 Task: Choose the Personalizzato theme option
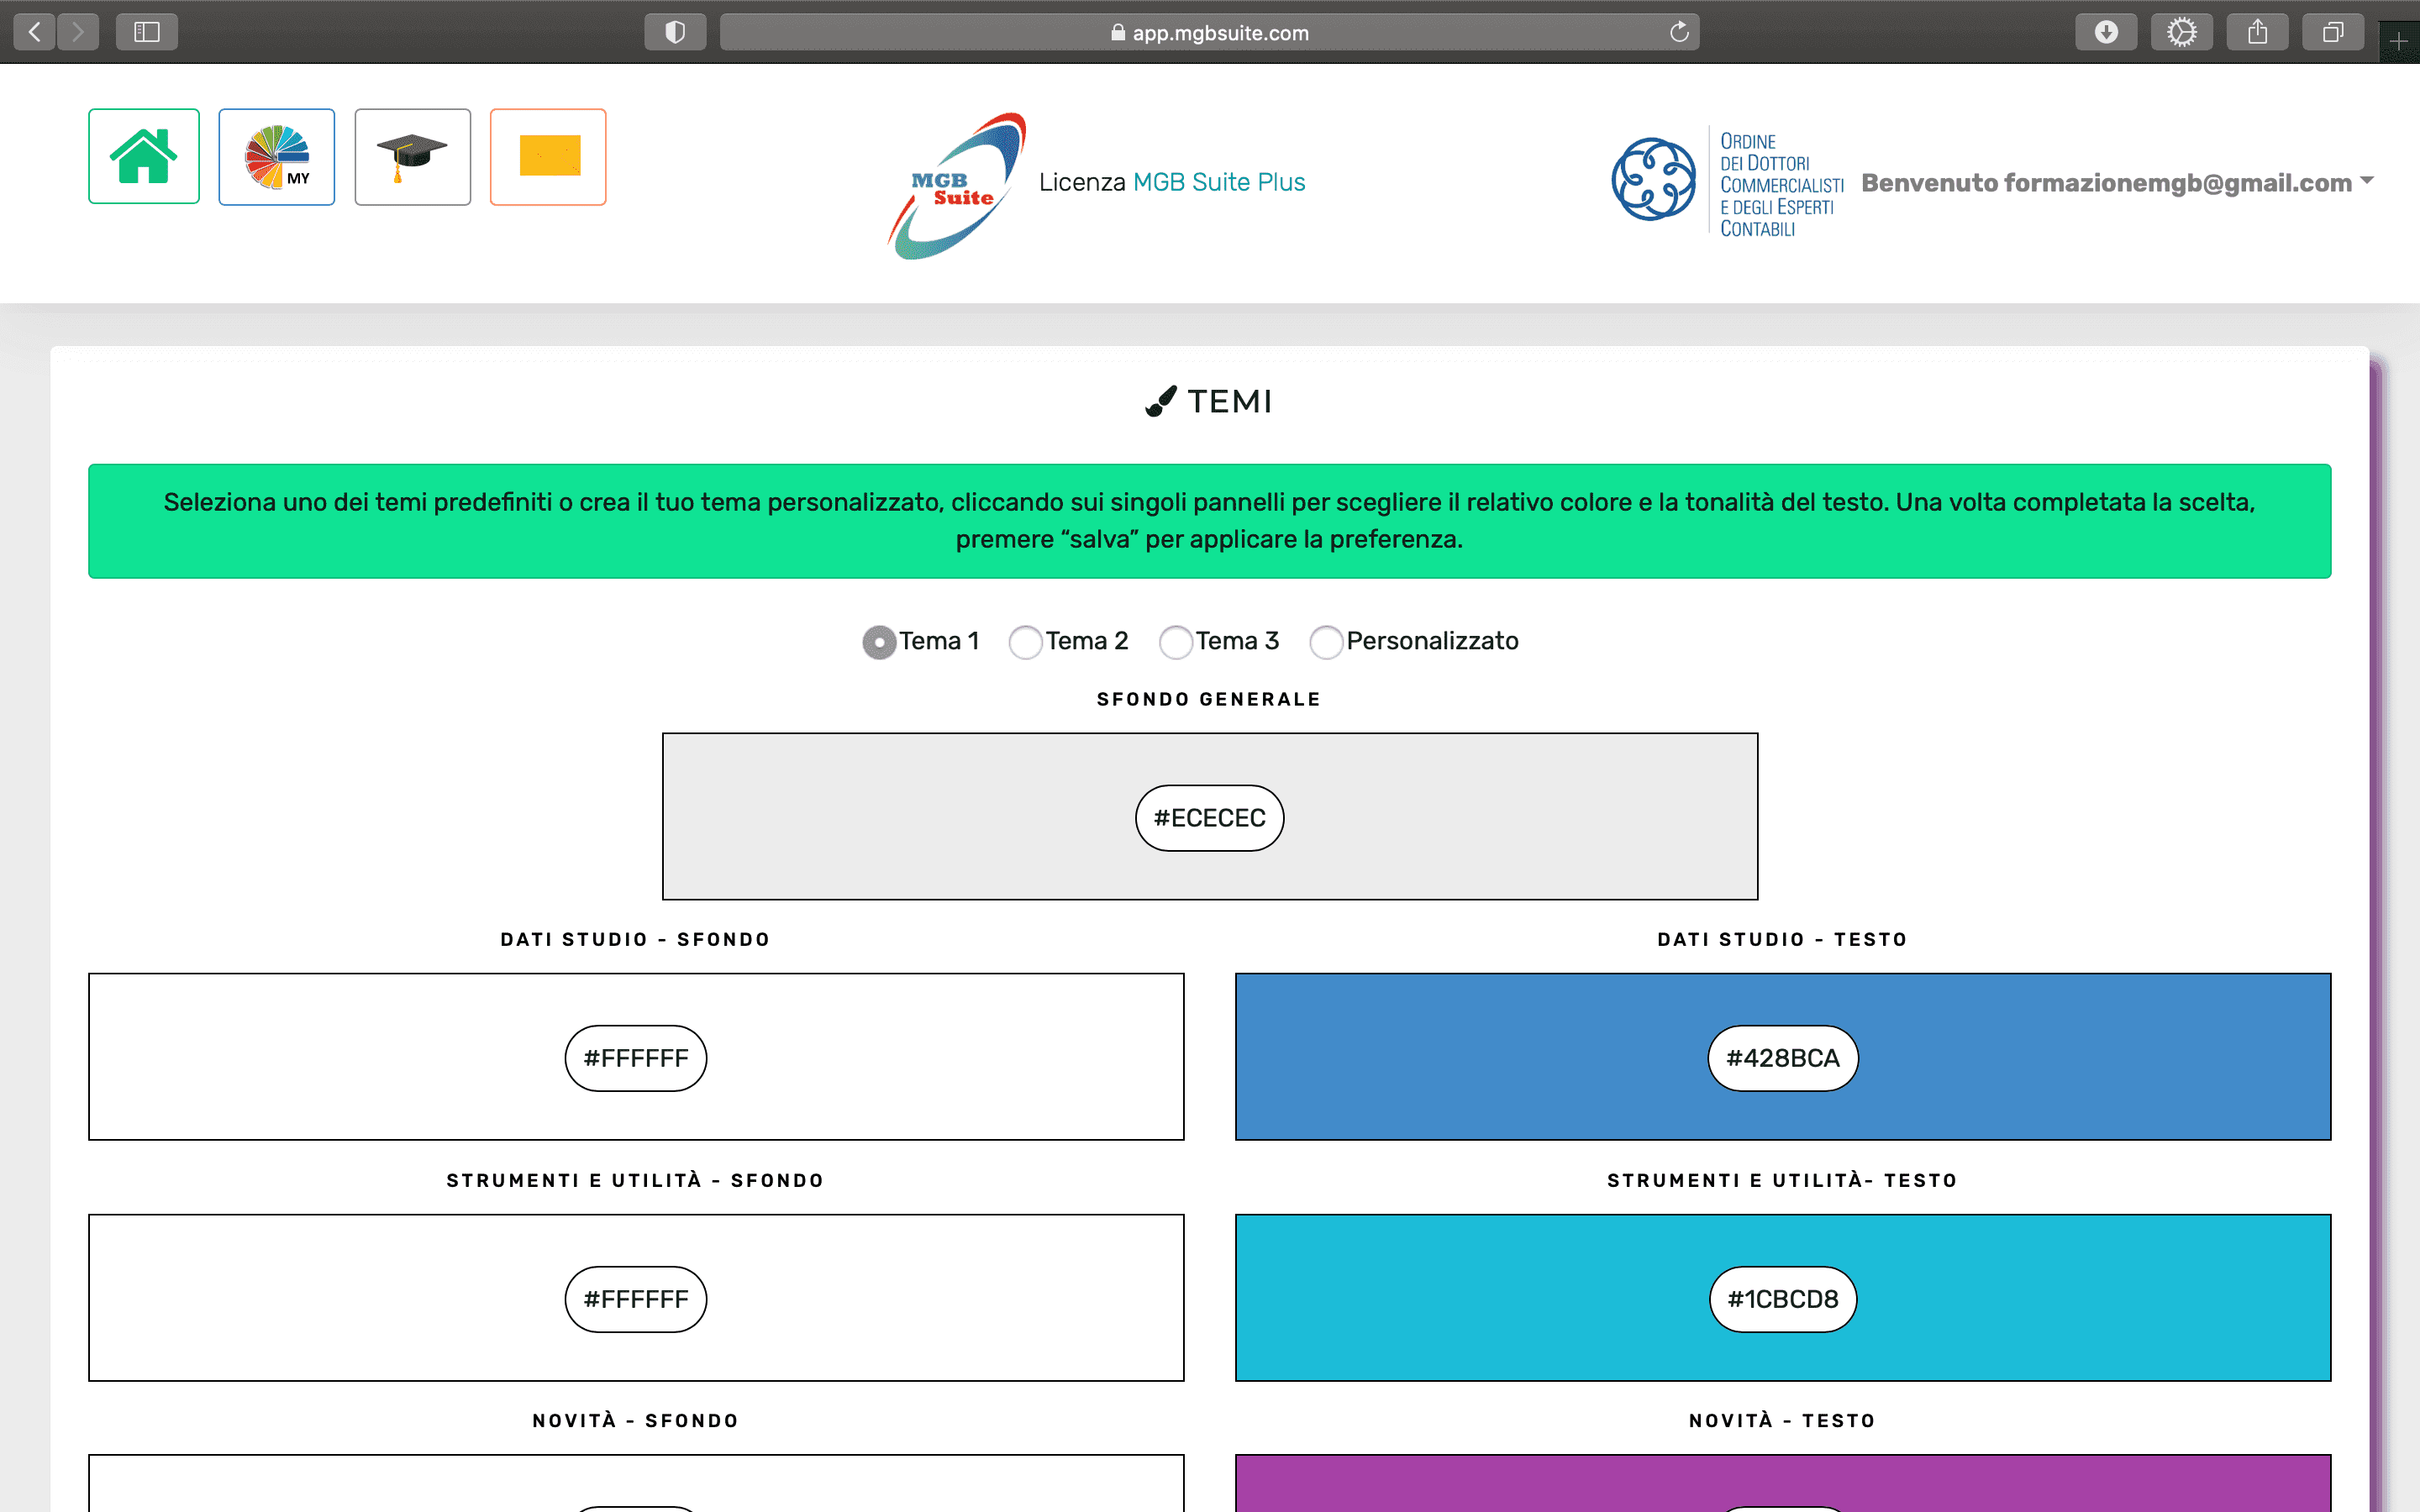(x=1326, y=642)
